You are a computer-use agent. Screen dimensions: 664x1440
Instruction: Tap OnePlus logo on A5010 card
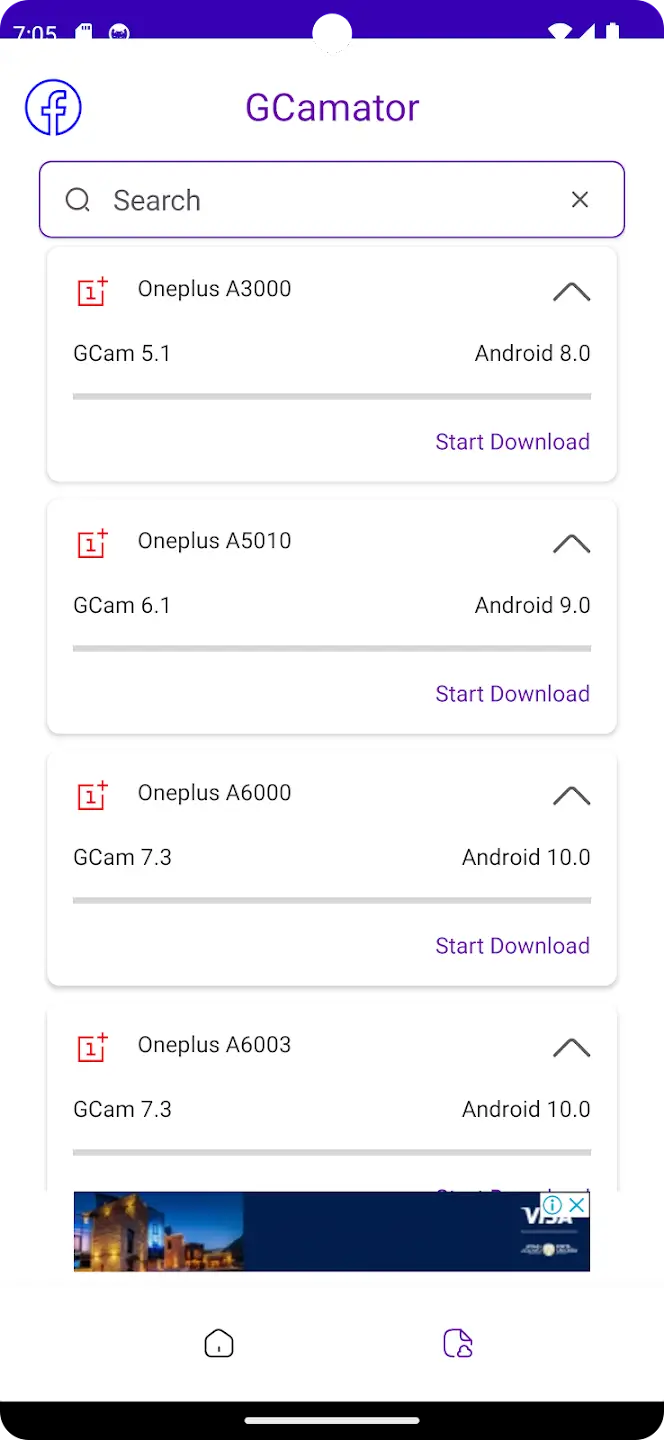93,543
